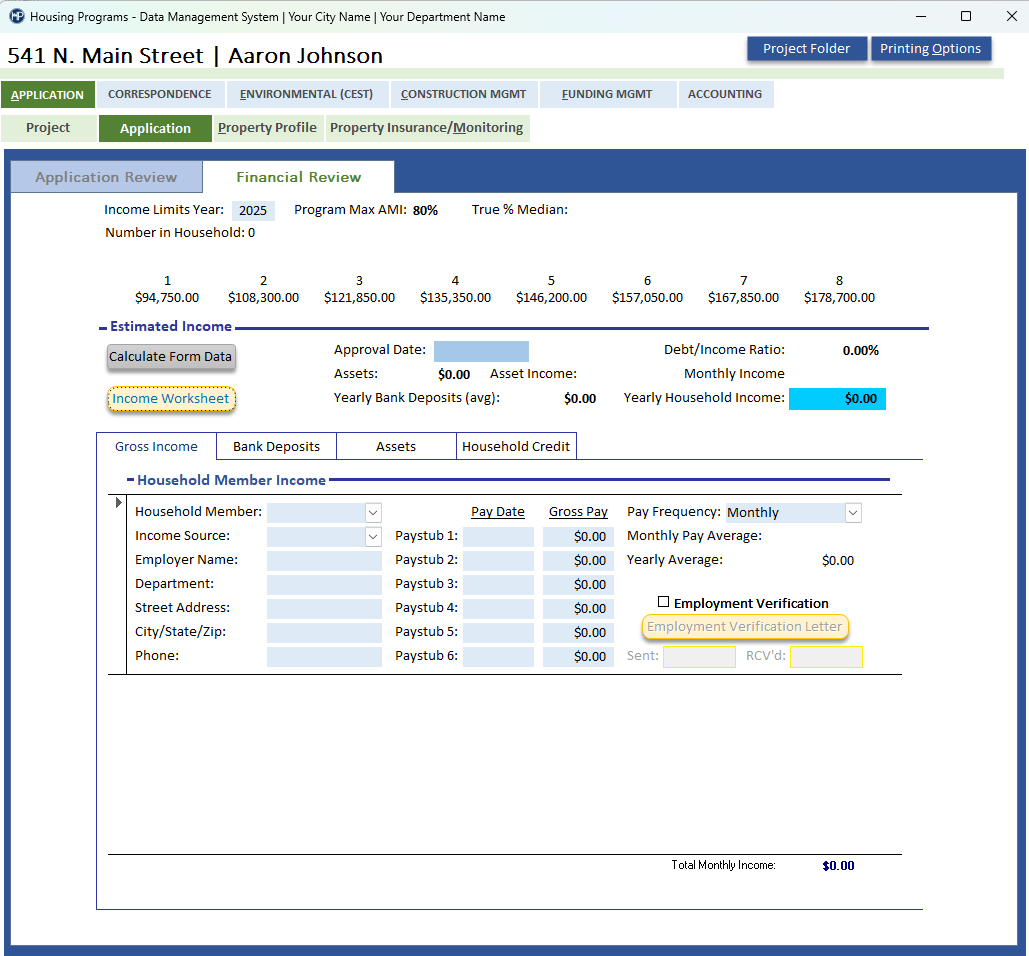Click the Program Max AMI 80% value
Image resolution: width=1029 pixels, height=956 pixels.
(425, 211)
